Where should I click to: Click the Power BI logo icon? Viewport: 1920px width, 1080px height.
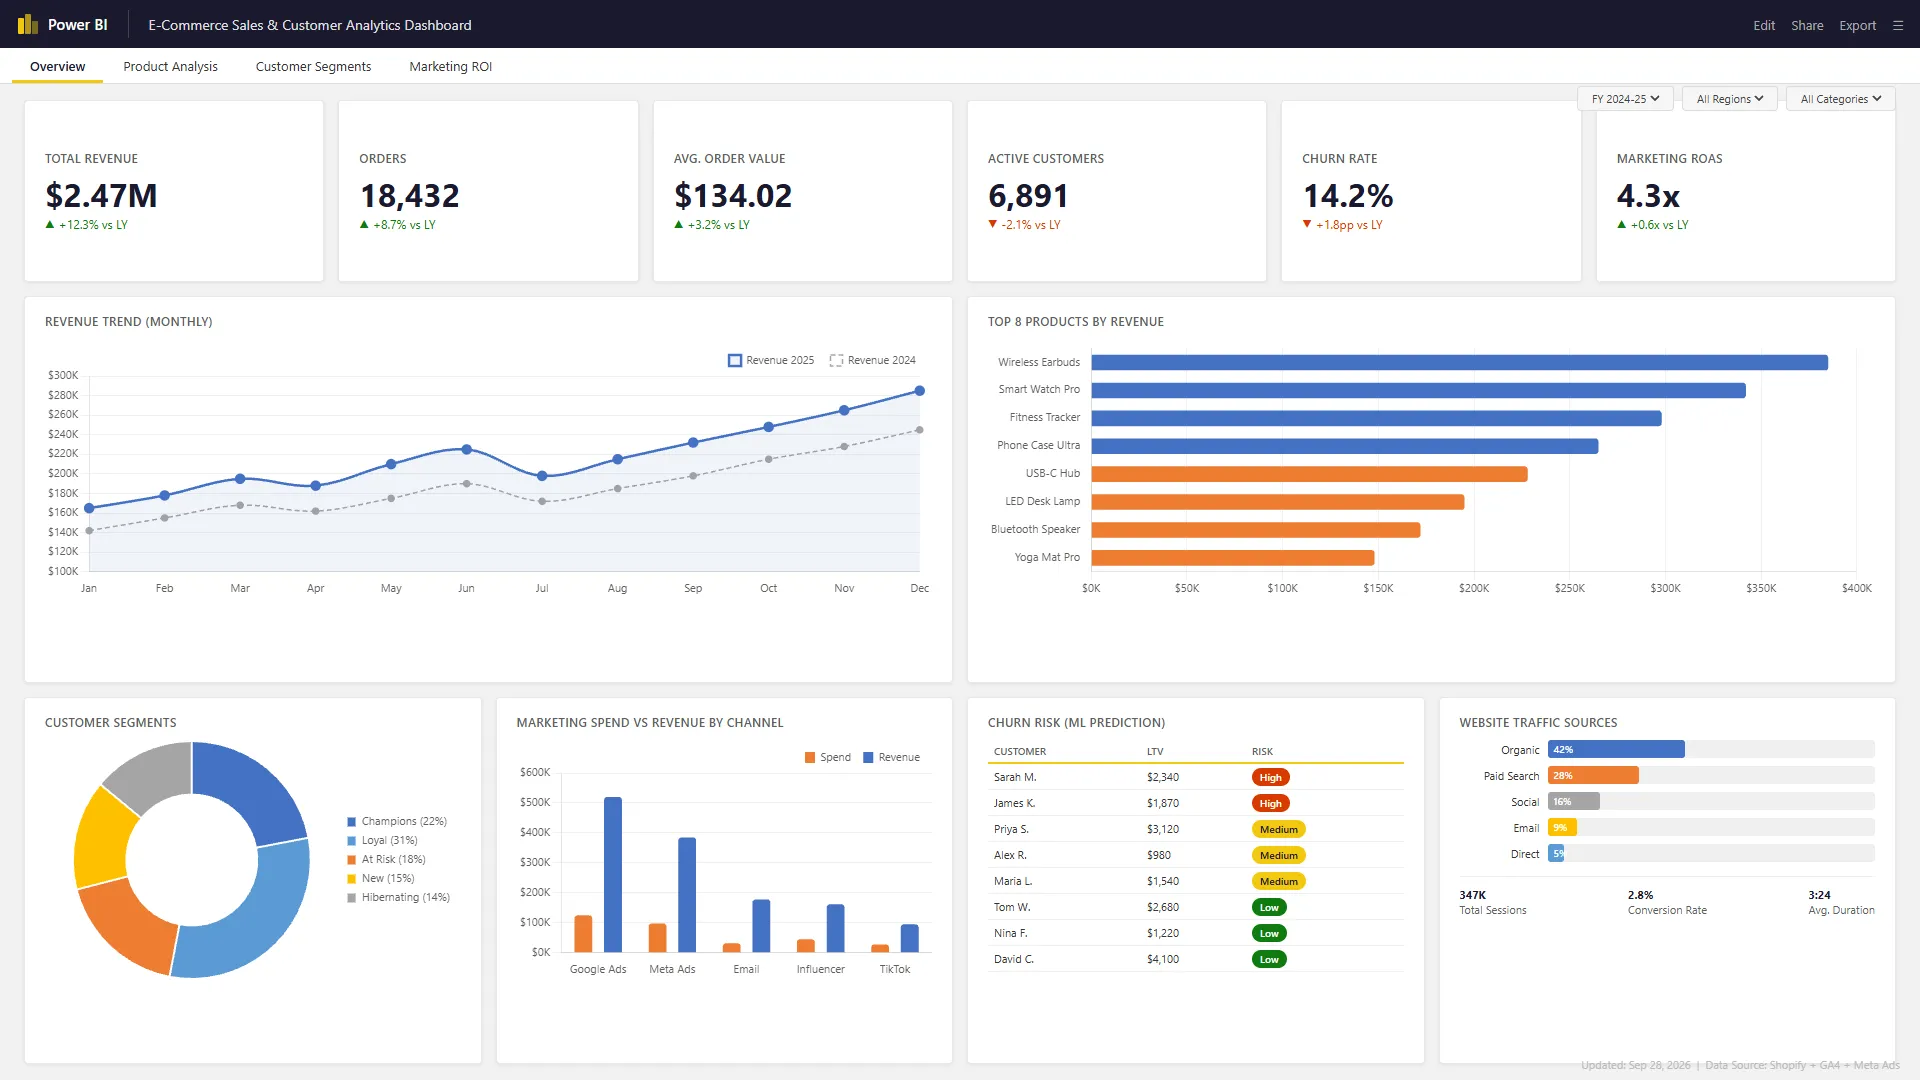(x=27, y=24)
